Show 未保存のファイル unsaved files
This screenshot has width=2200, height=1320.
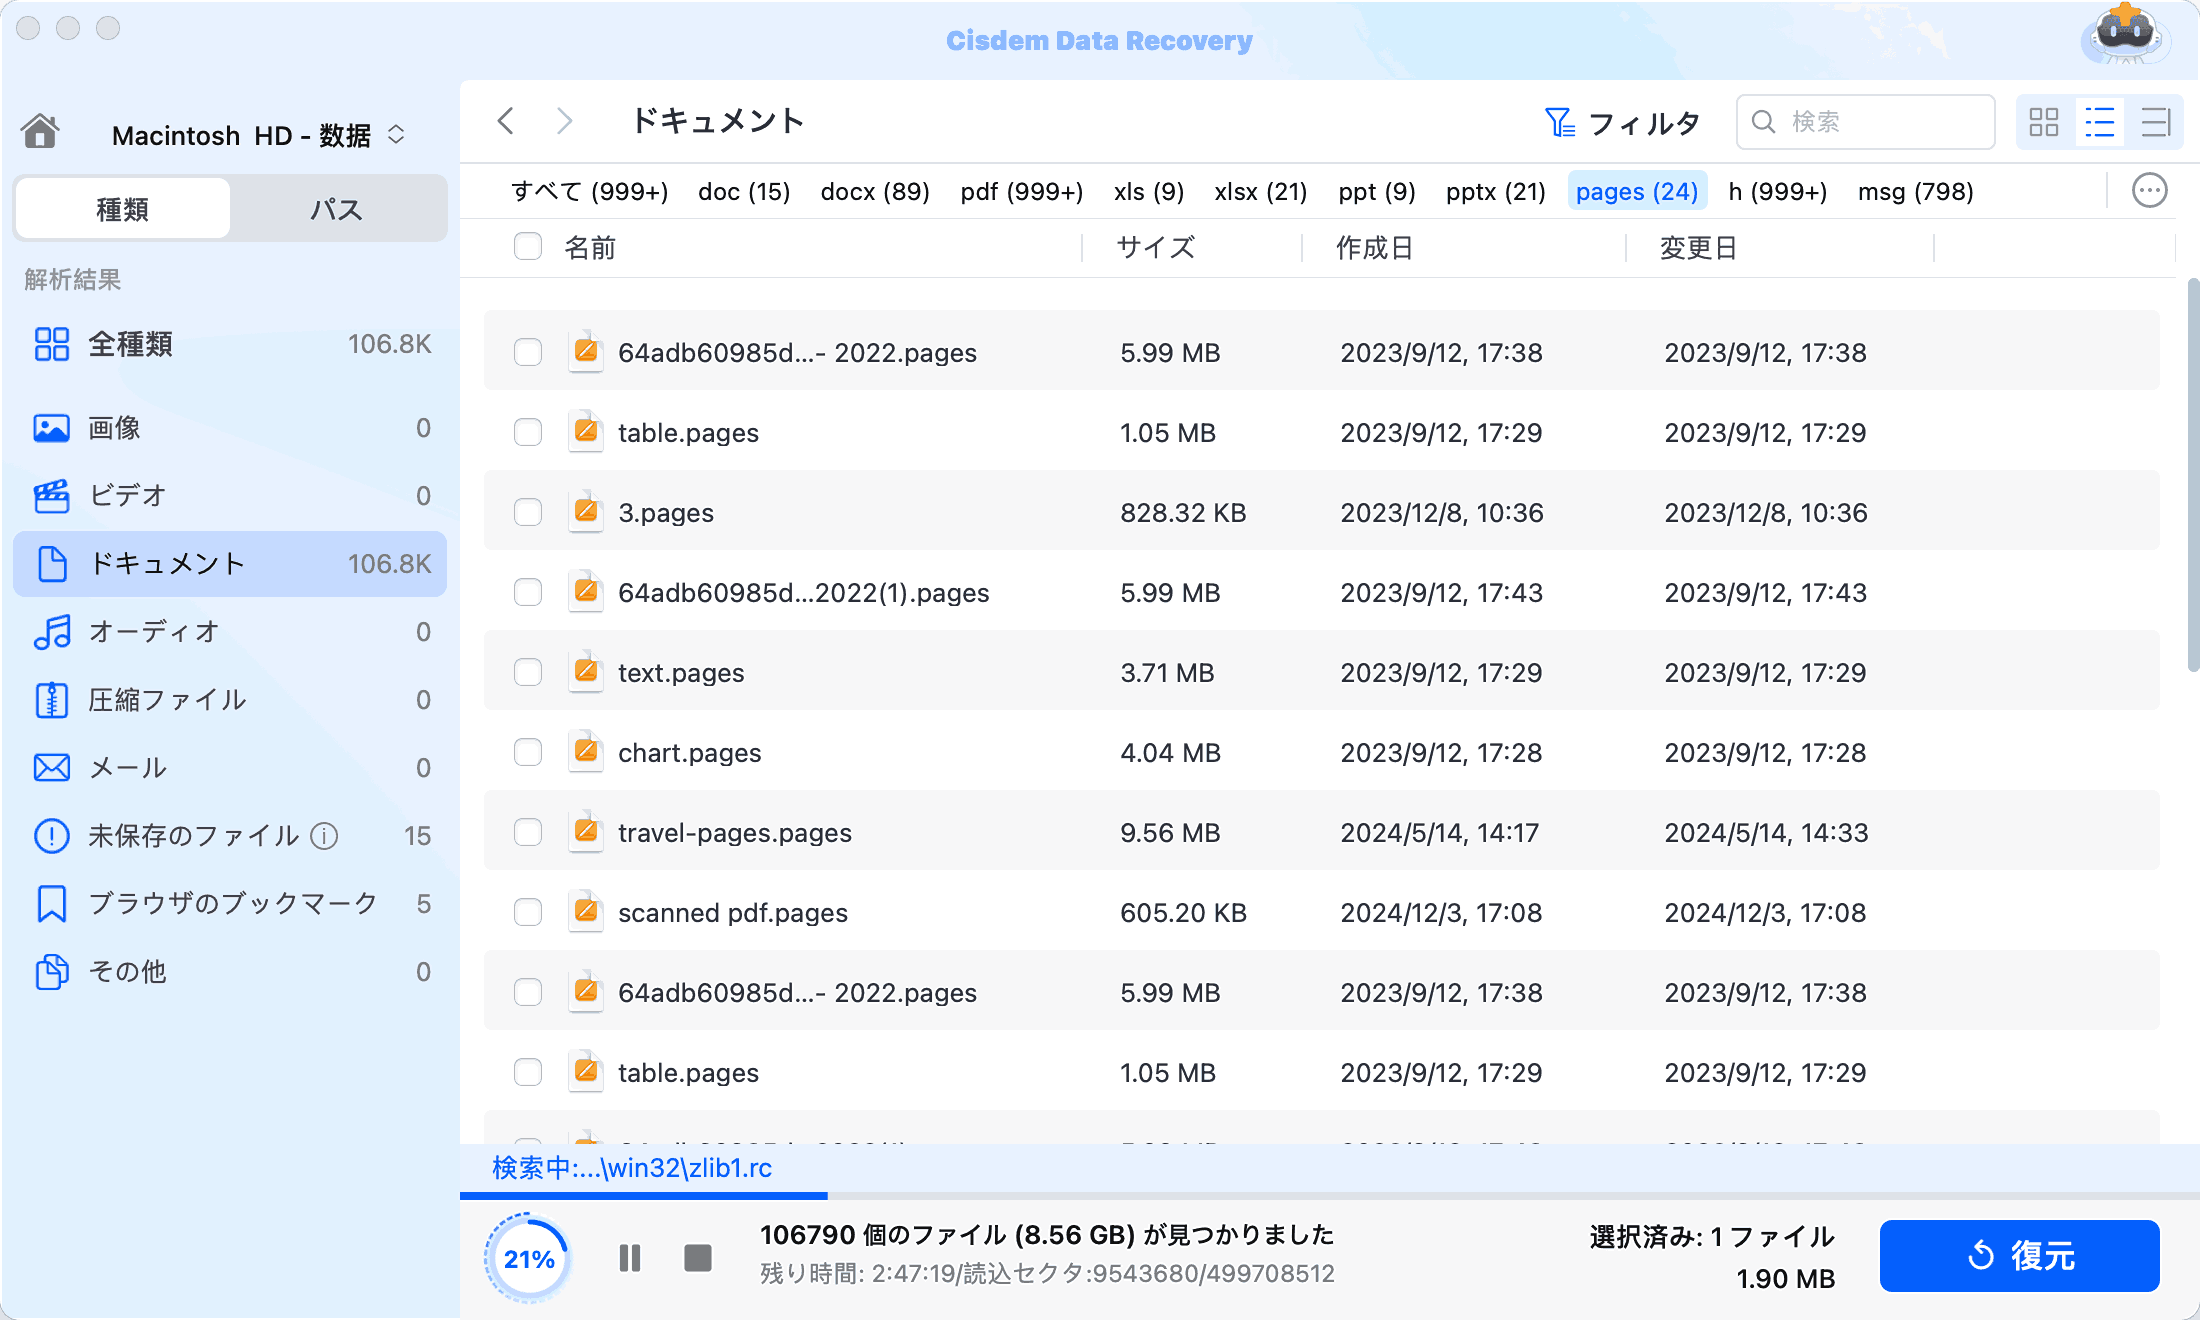coord(230,836)
